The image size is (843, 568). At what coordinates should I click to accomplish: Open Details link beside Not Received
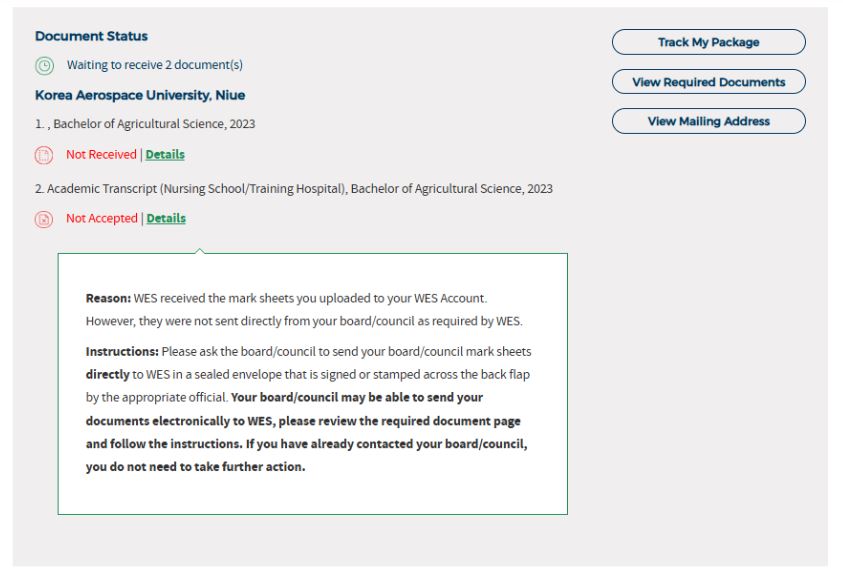(165, 154)
